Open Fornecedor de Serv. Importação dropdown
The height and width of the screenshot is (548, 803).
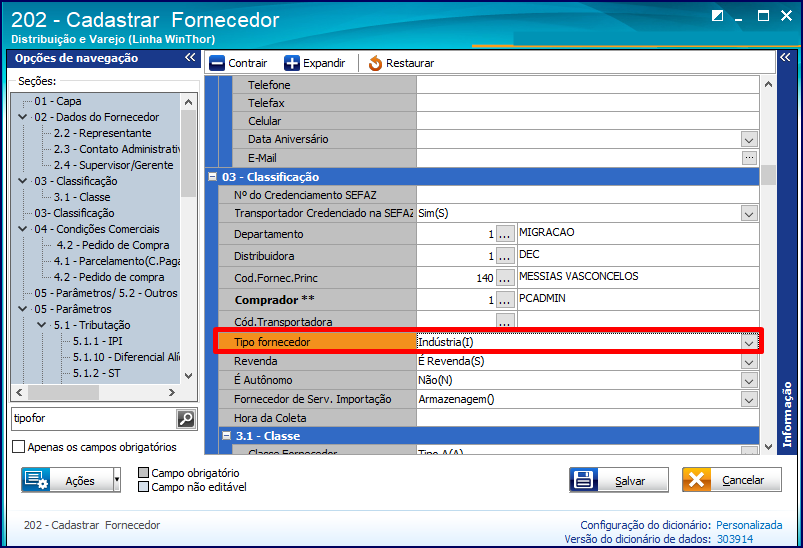point(749,400)
